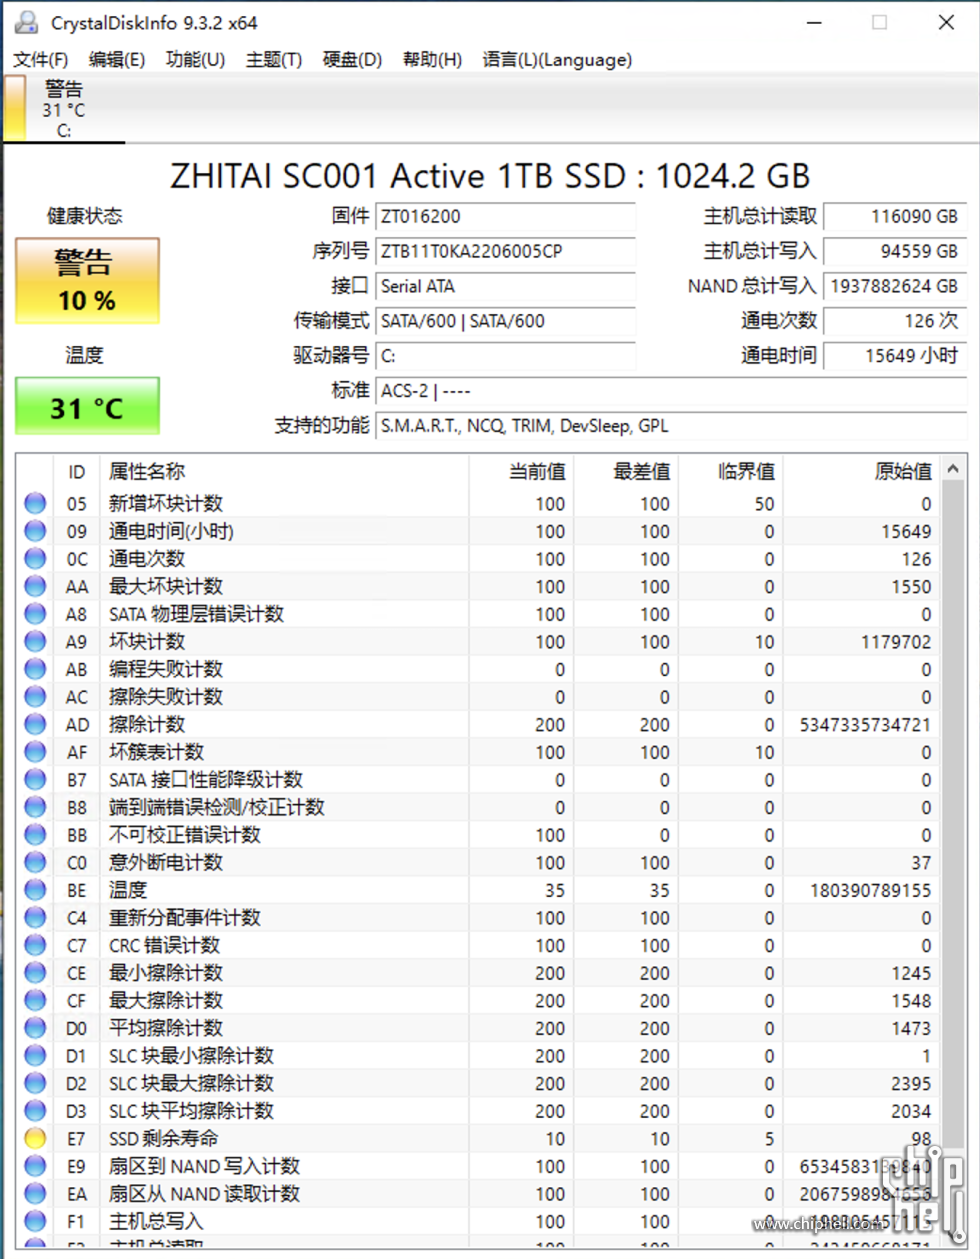
Task: Click the 通电次数 value 126 次
Action: click(x=895, y=321)
